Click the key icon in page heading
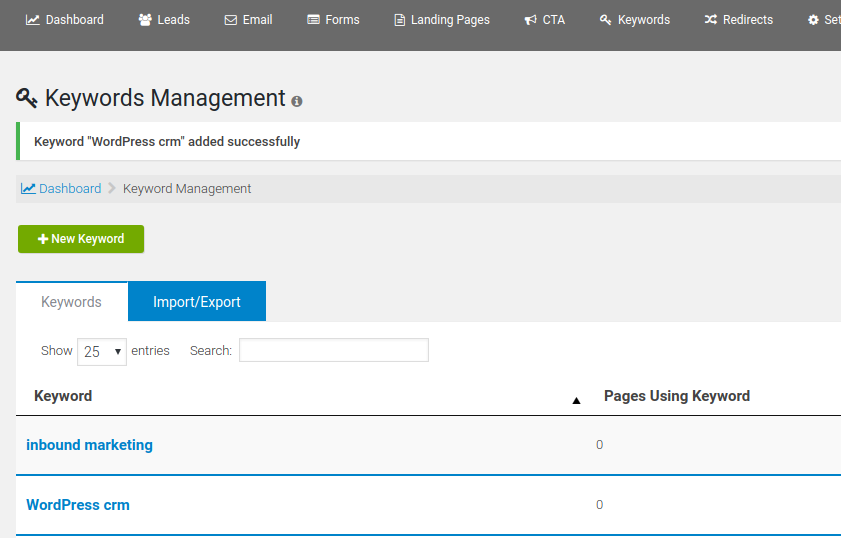Screen dimensions: 841x538 pos(27,98)
